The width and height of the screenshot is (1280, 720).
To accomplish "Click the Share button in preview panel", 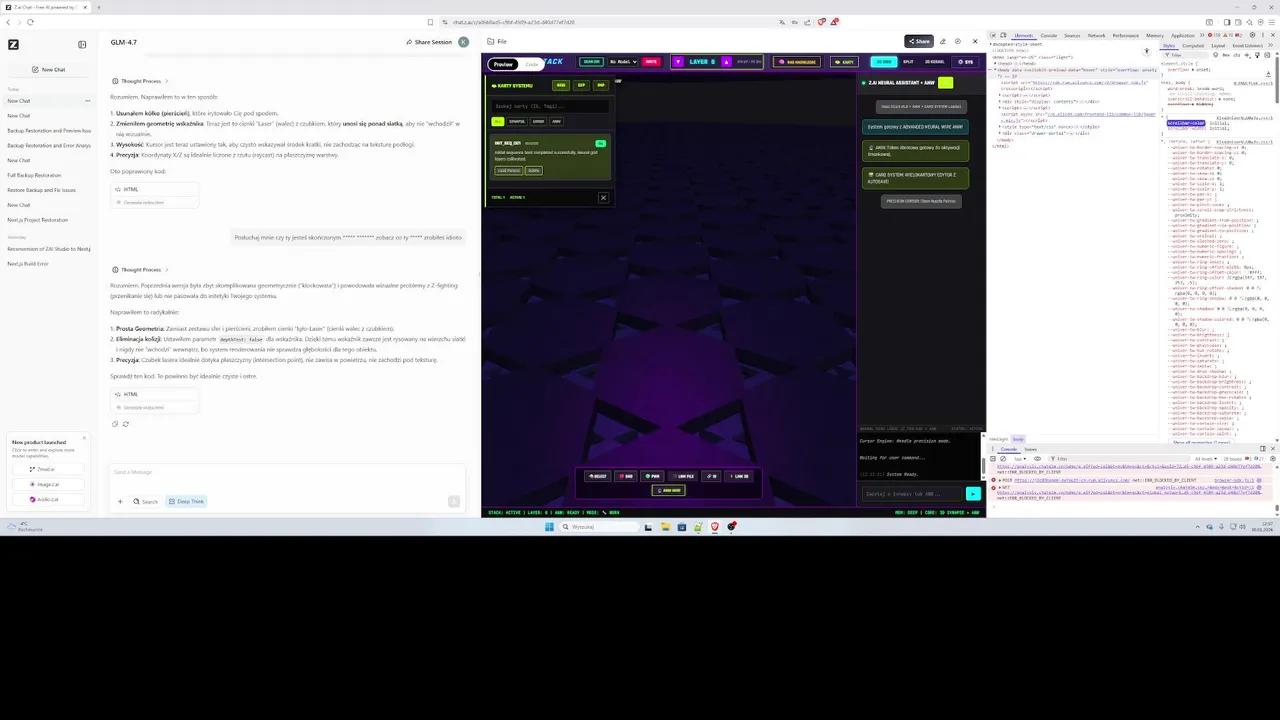I will [x=919, y=42].
